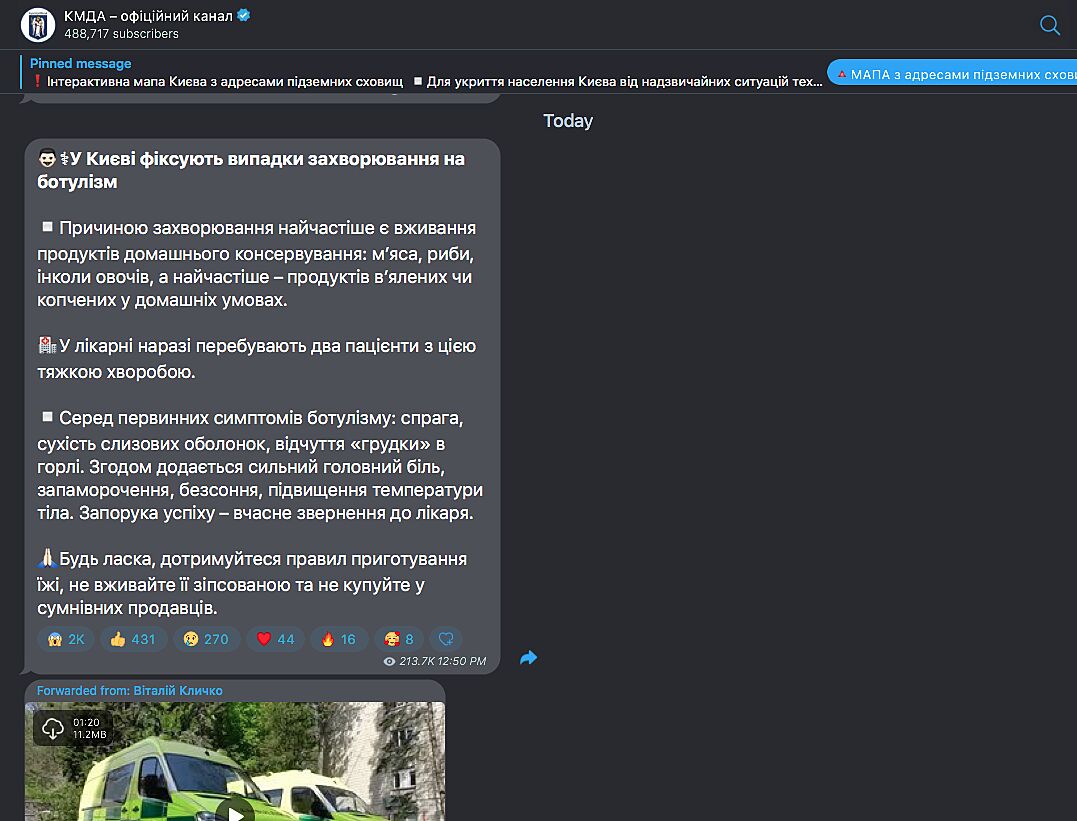Click the Today date label
The height and width of the screenshot is (821, 1077).
[567, 121]
